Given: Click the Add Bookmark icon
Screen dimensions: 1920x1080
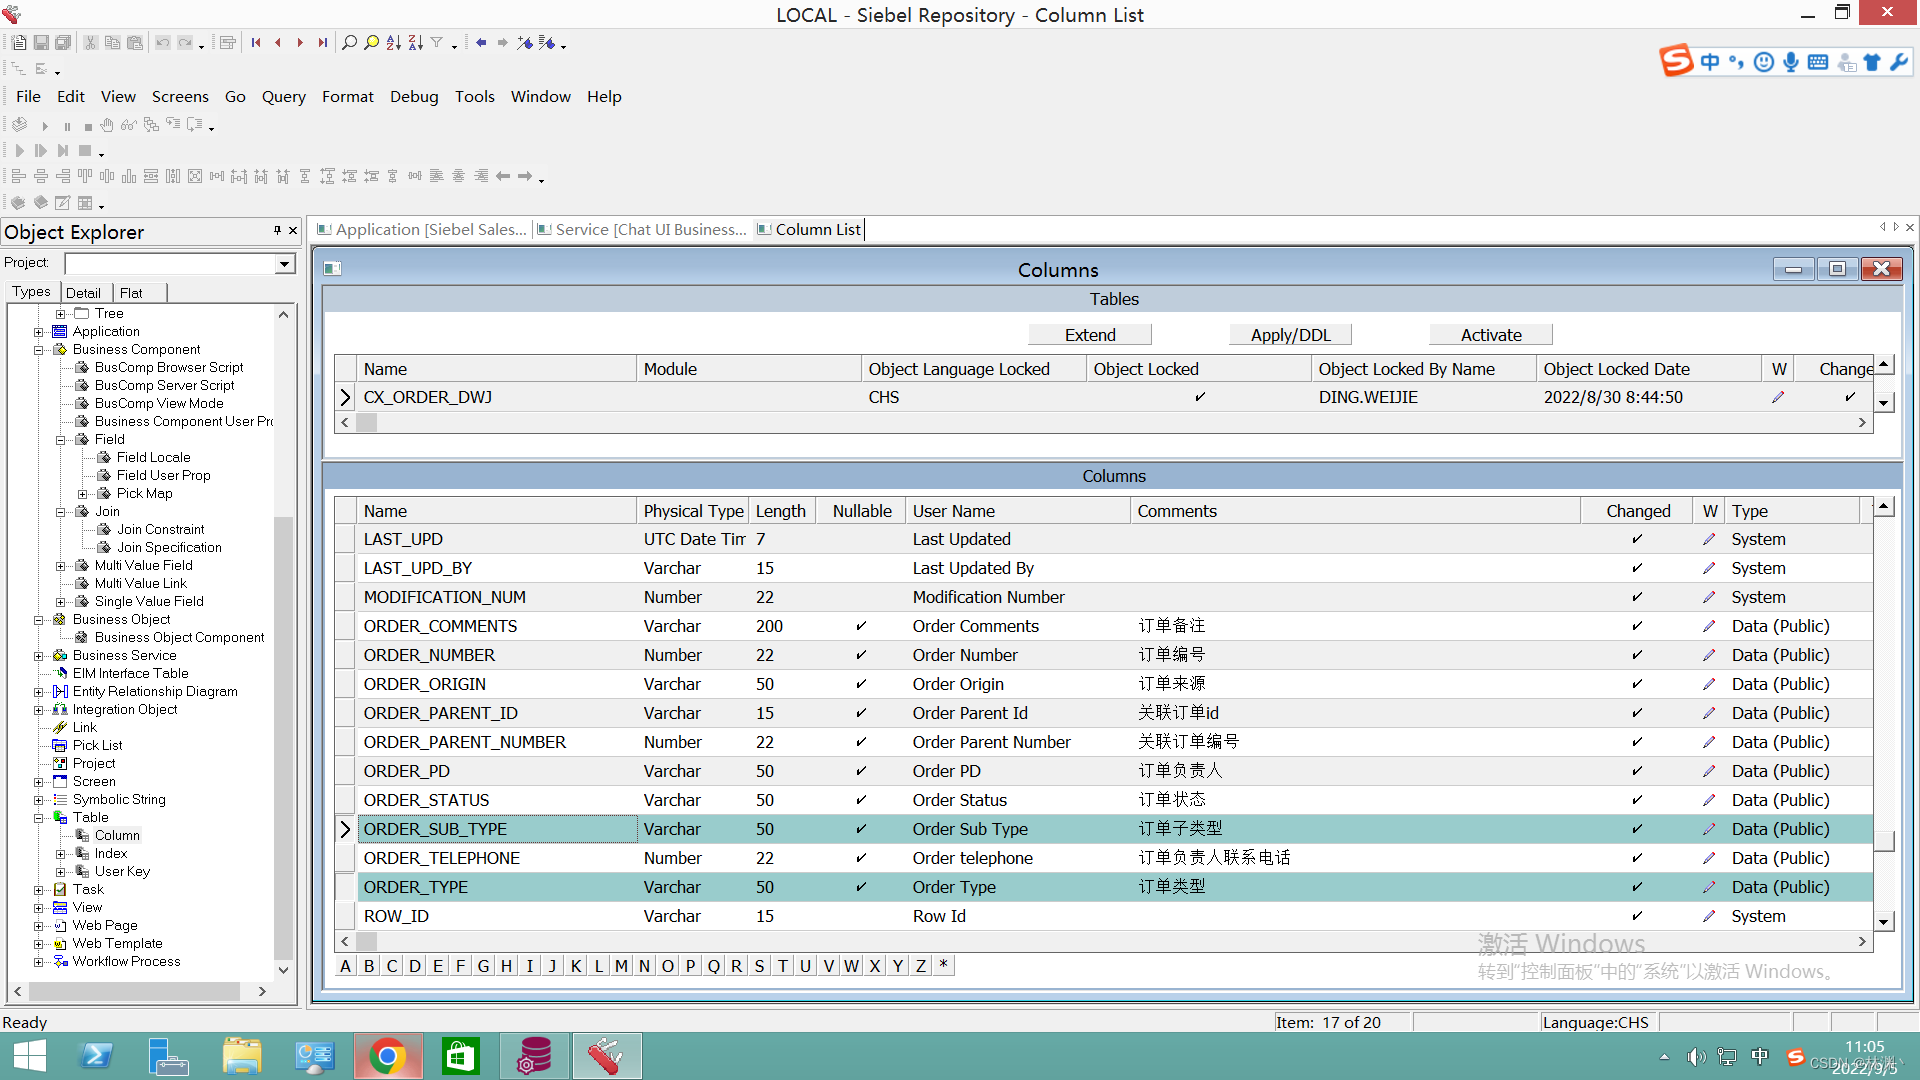Looking at the screenshot, I should tap(525, 43).
